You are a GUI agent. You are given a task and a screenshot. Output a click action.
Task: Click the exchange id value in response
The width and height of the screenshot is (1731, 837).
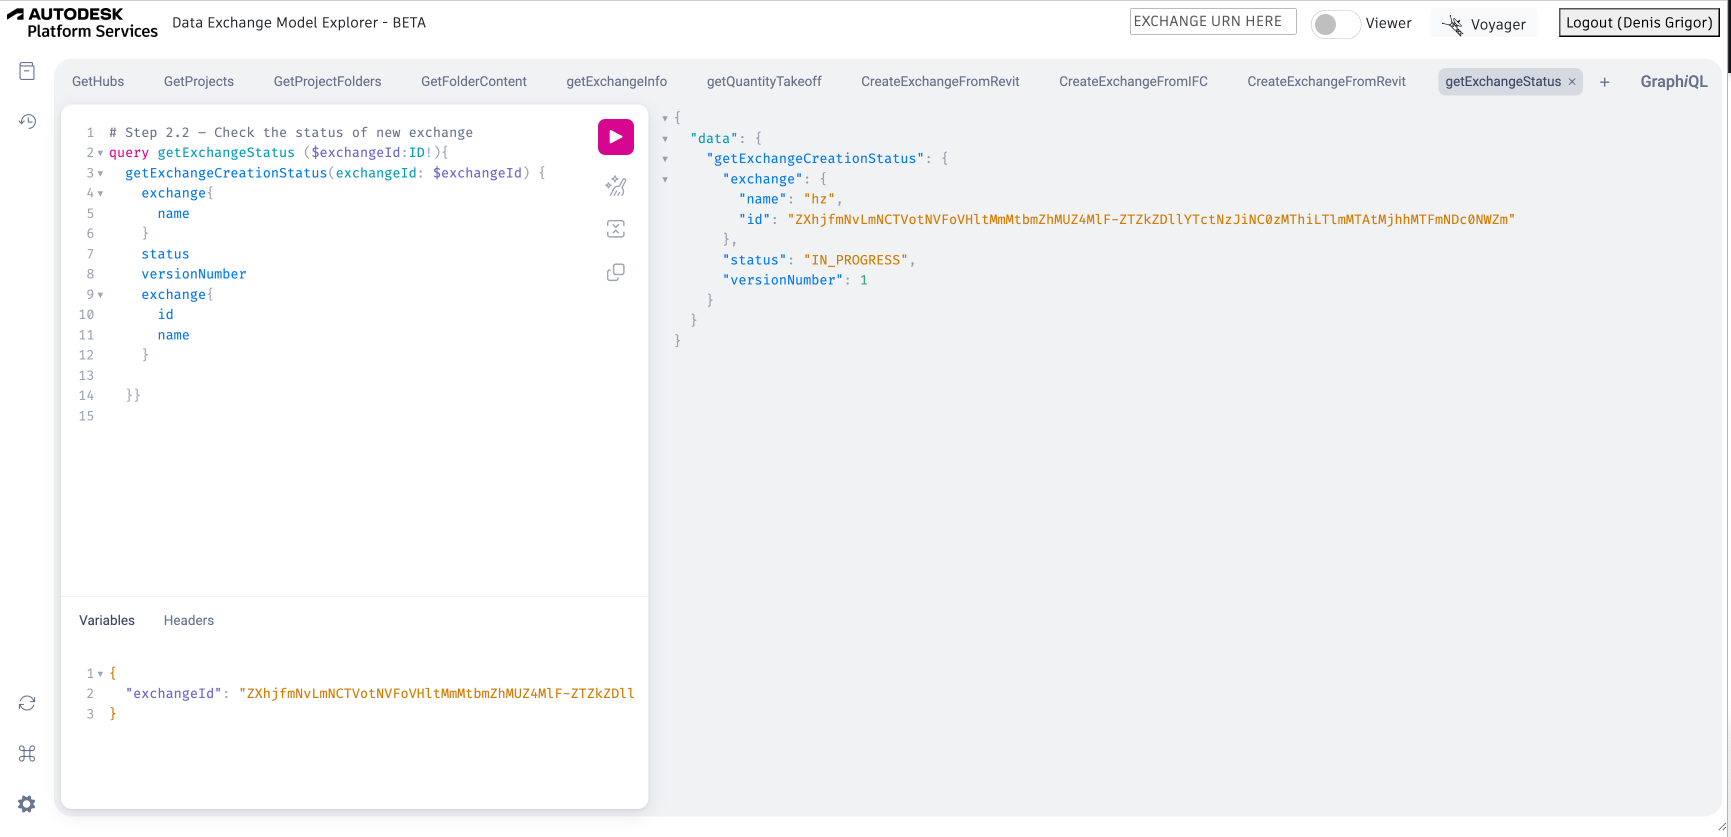click(x=1151, y=219)
